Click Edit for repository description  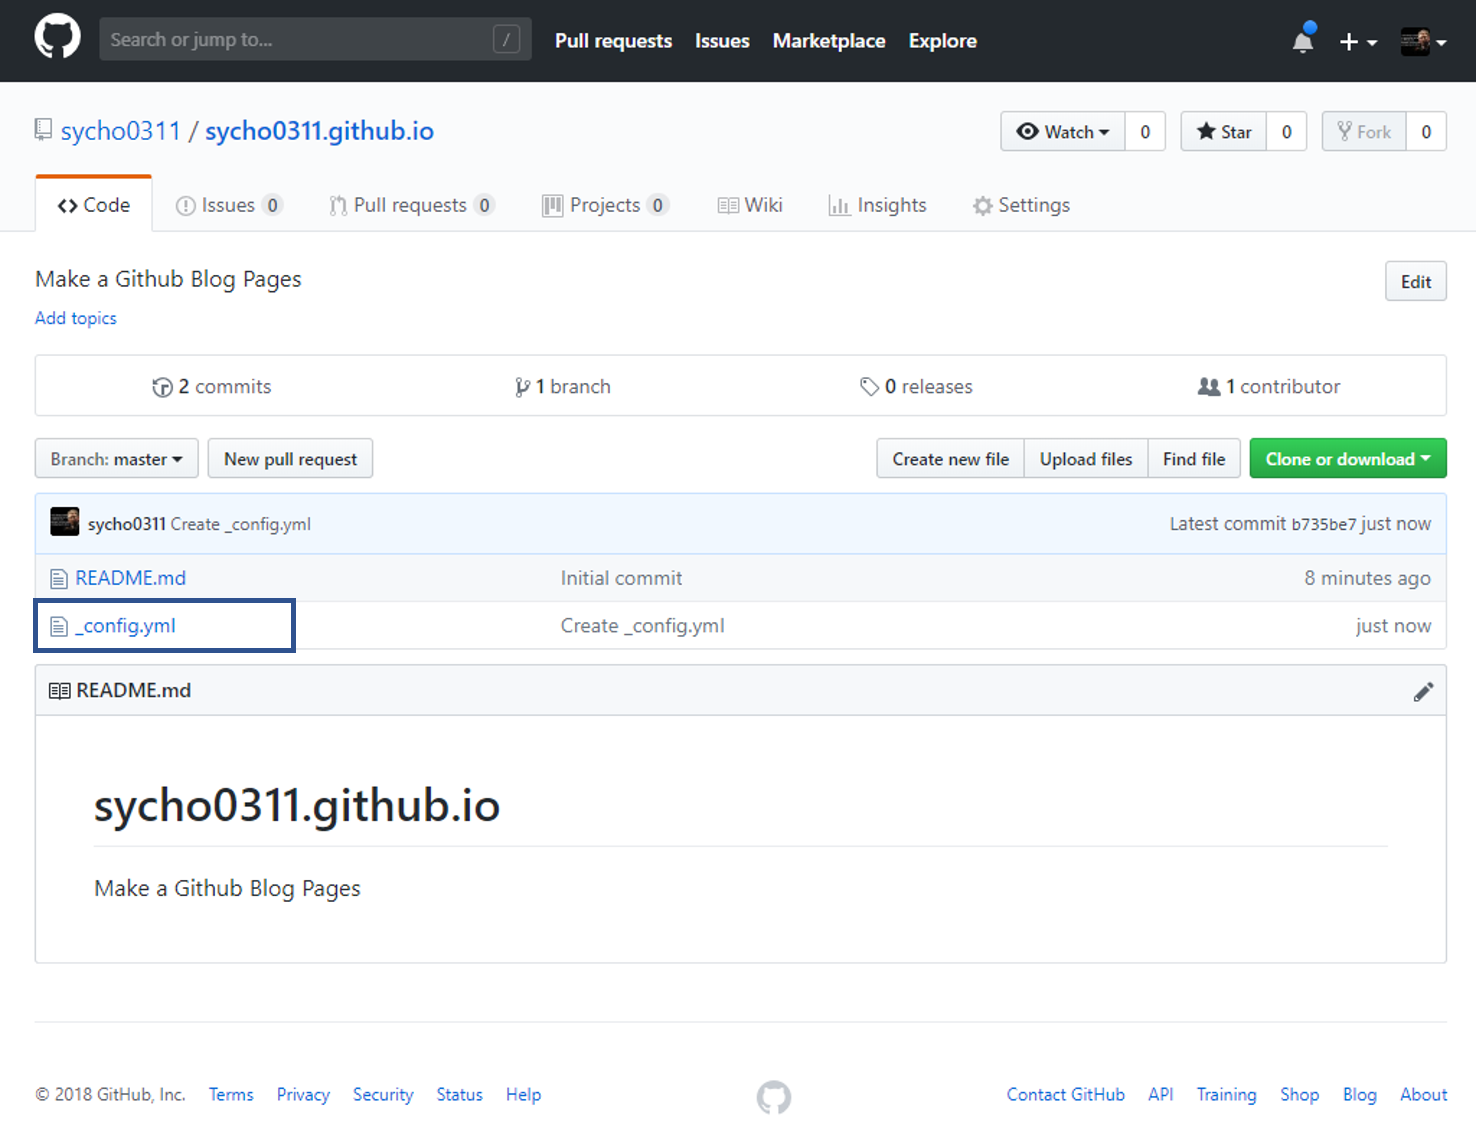[1415, 282]
